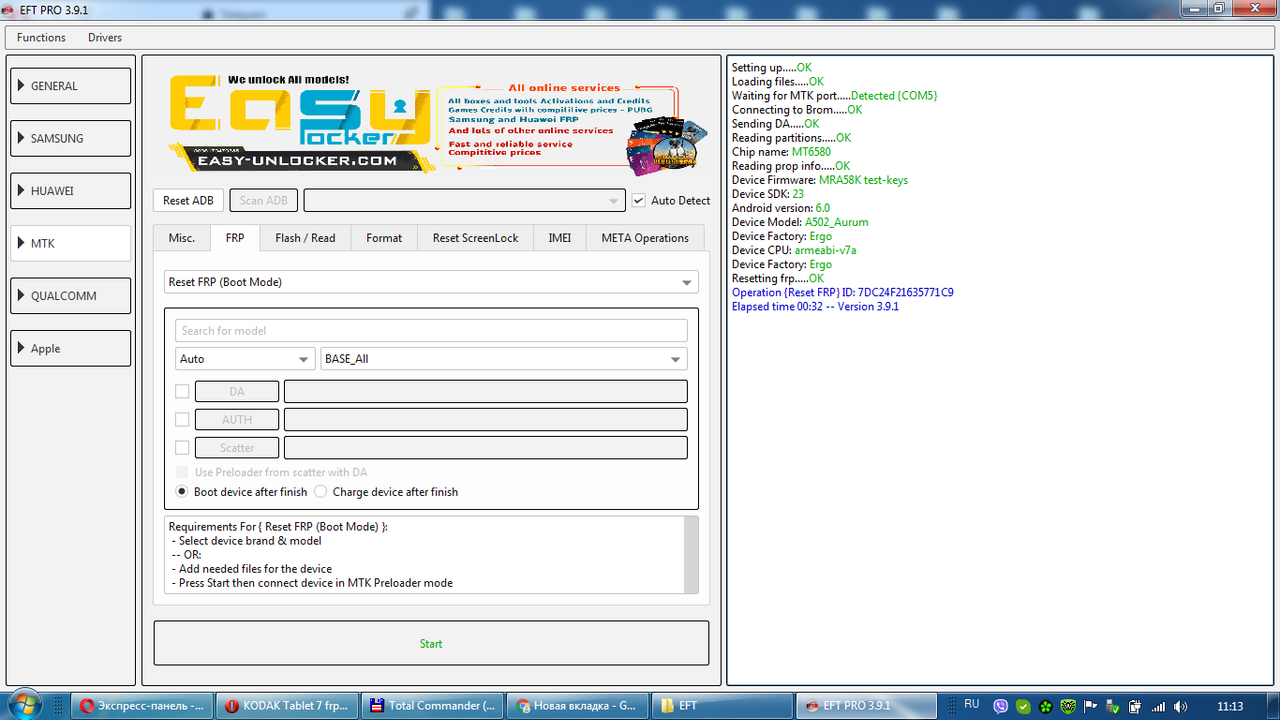The height and width of the screenshot is (720, 1280).
Task: Toggle the Auto Detect checkbox
Action: click(638, 200)
